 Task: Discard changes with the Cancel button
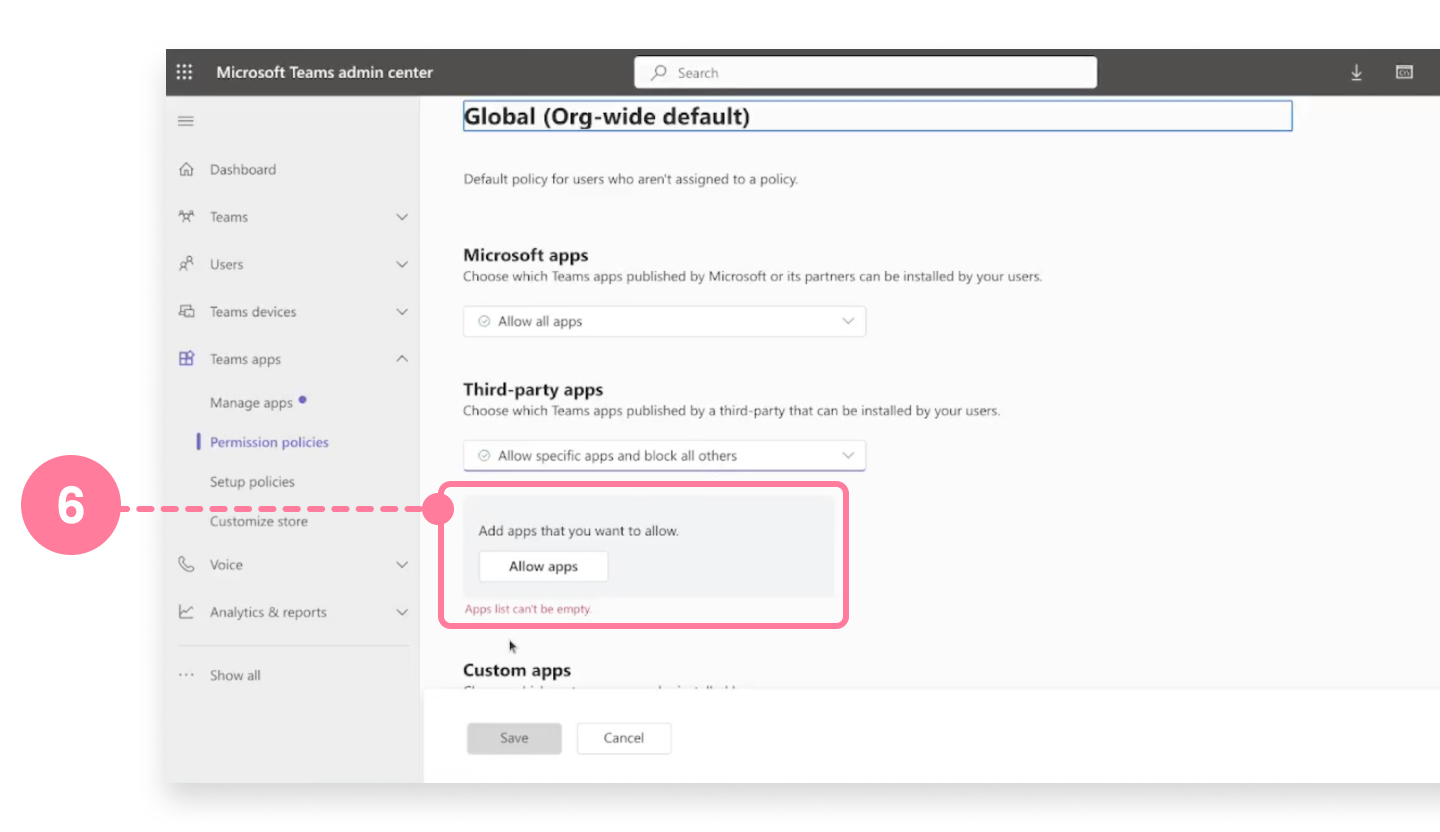(x=623, y=738)
